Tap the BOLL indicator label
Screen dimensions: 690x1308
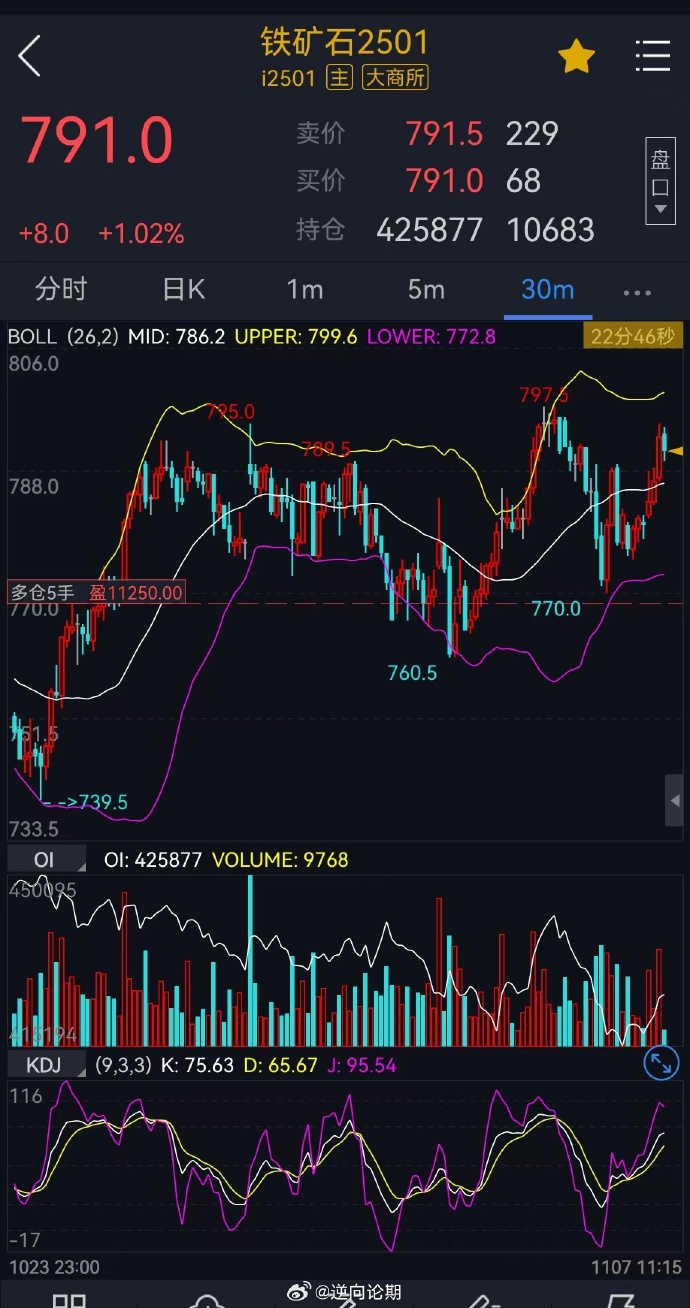click(x=33, y=337)
